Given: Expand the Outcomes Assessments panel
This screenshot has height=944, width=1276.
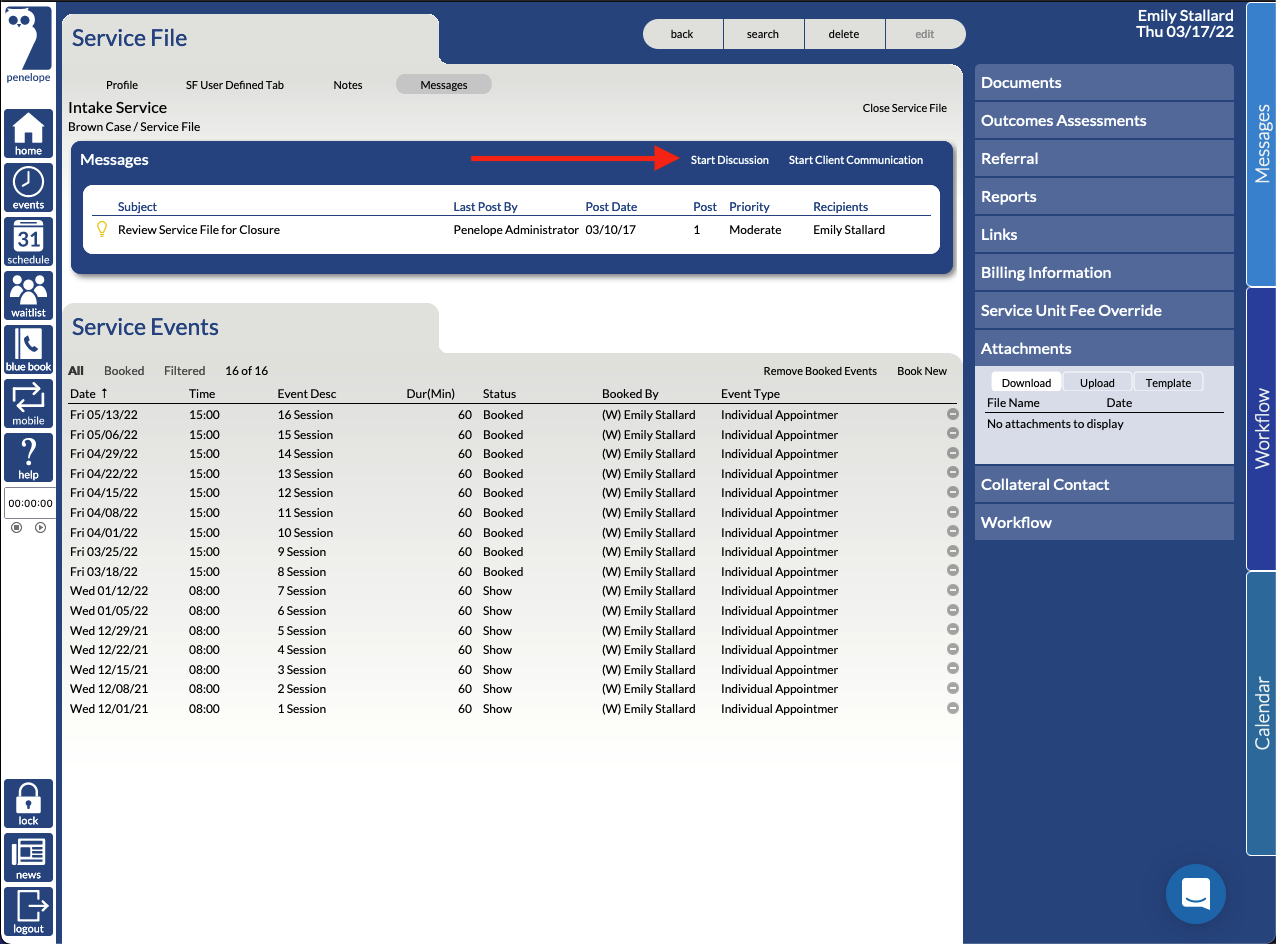Looking at the screenshot, I should tap(1104, 121).
